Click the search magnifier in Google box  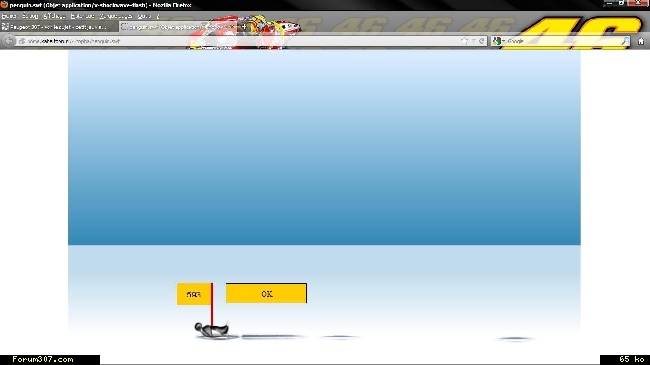[x=625, y=41]
